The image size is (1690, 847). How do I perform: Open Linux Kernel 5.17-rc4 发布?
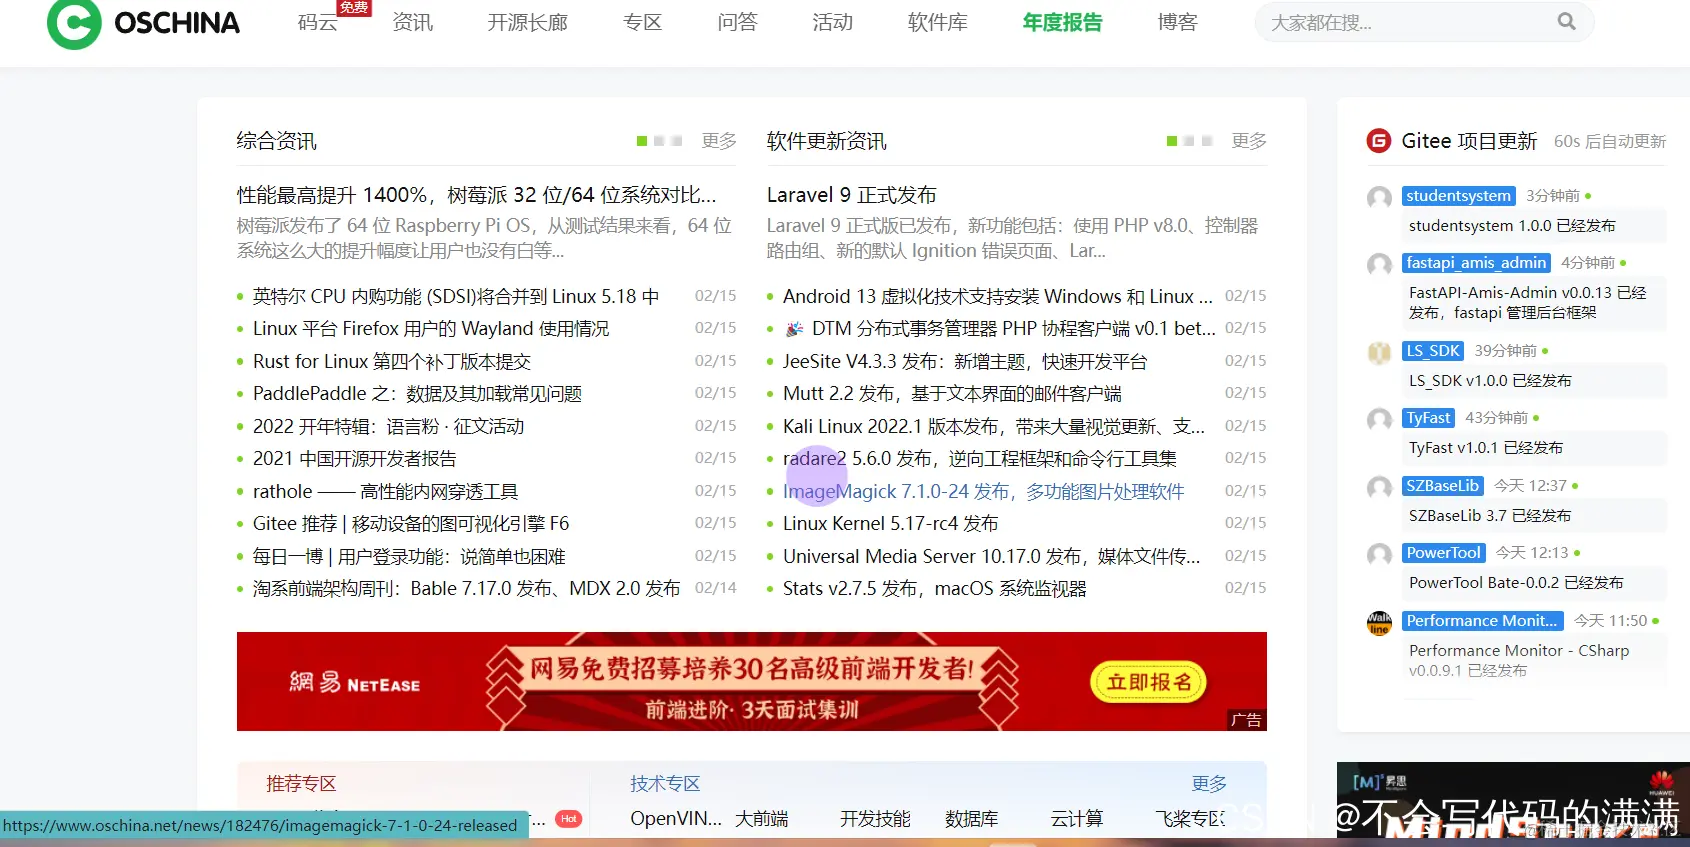tap(891, 524)
